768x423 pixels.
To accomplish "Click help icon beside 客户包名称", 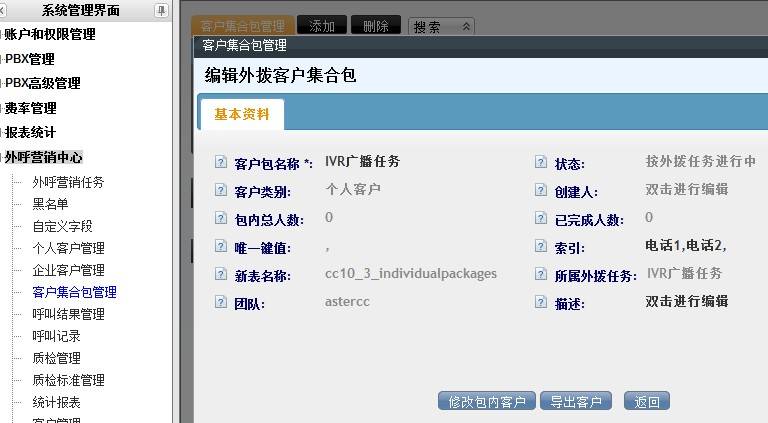I will pyautogui.click(x=221, y=162).
